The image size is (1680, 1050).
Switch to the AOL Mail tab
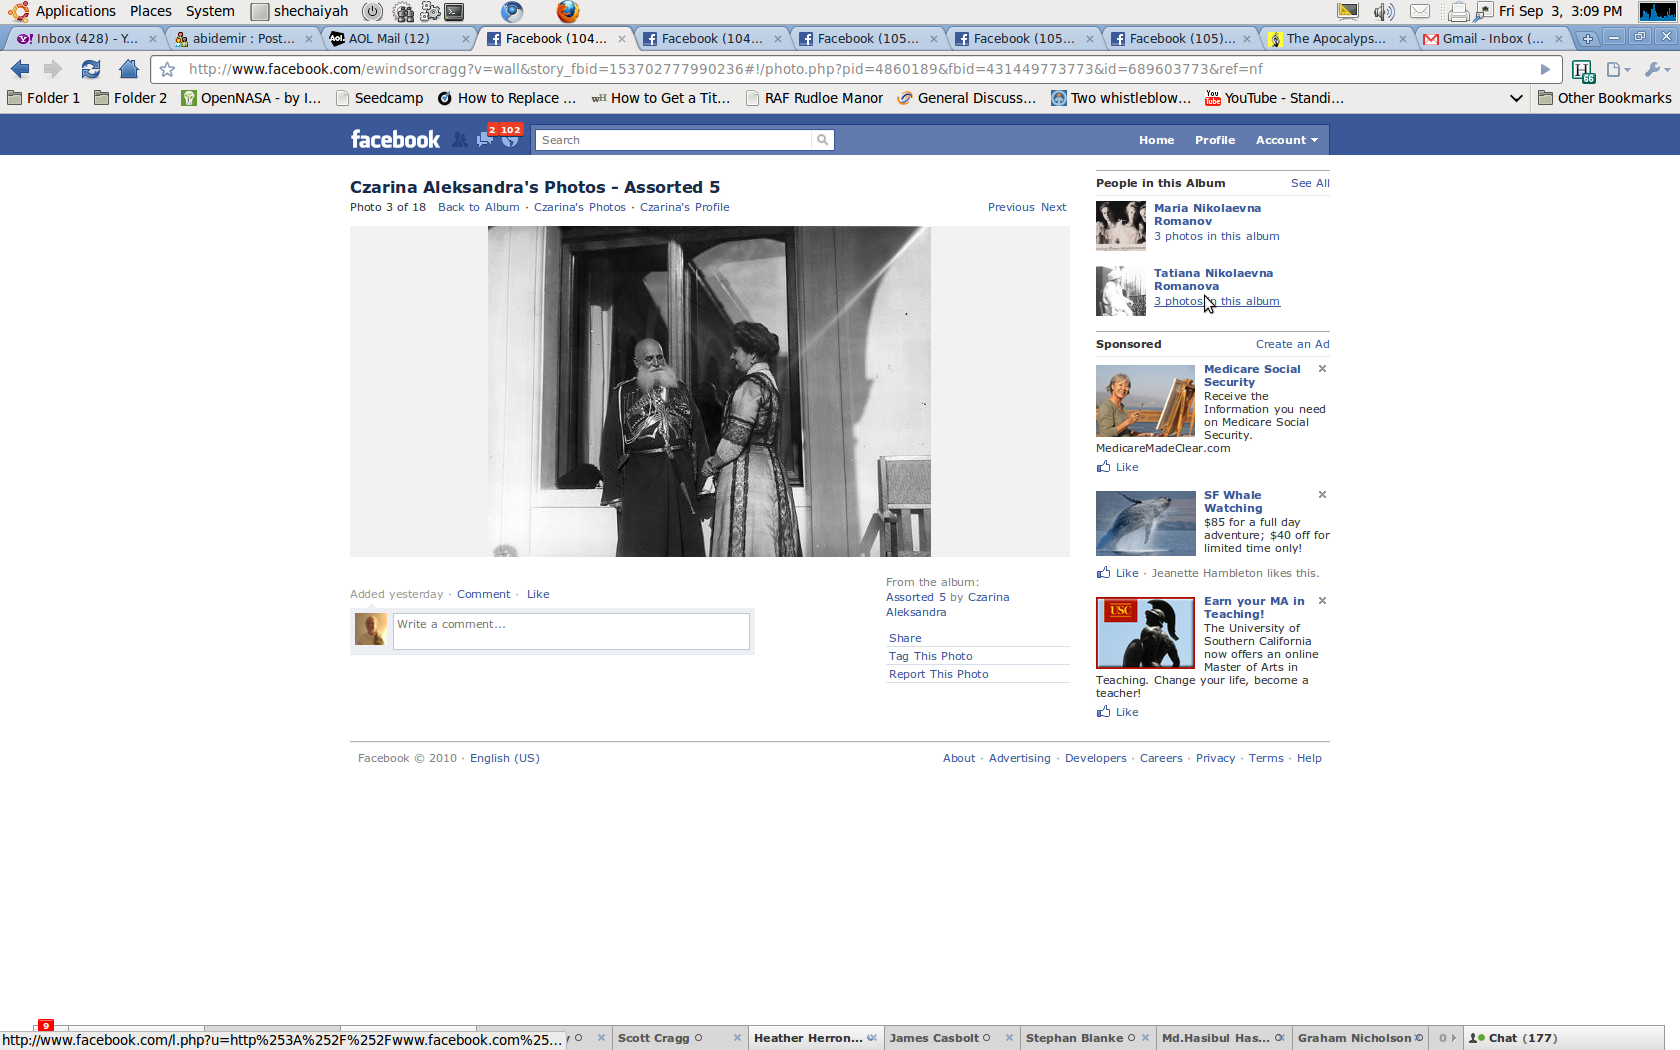[389, 39]
